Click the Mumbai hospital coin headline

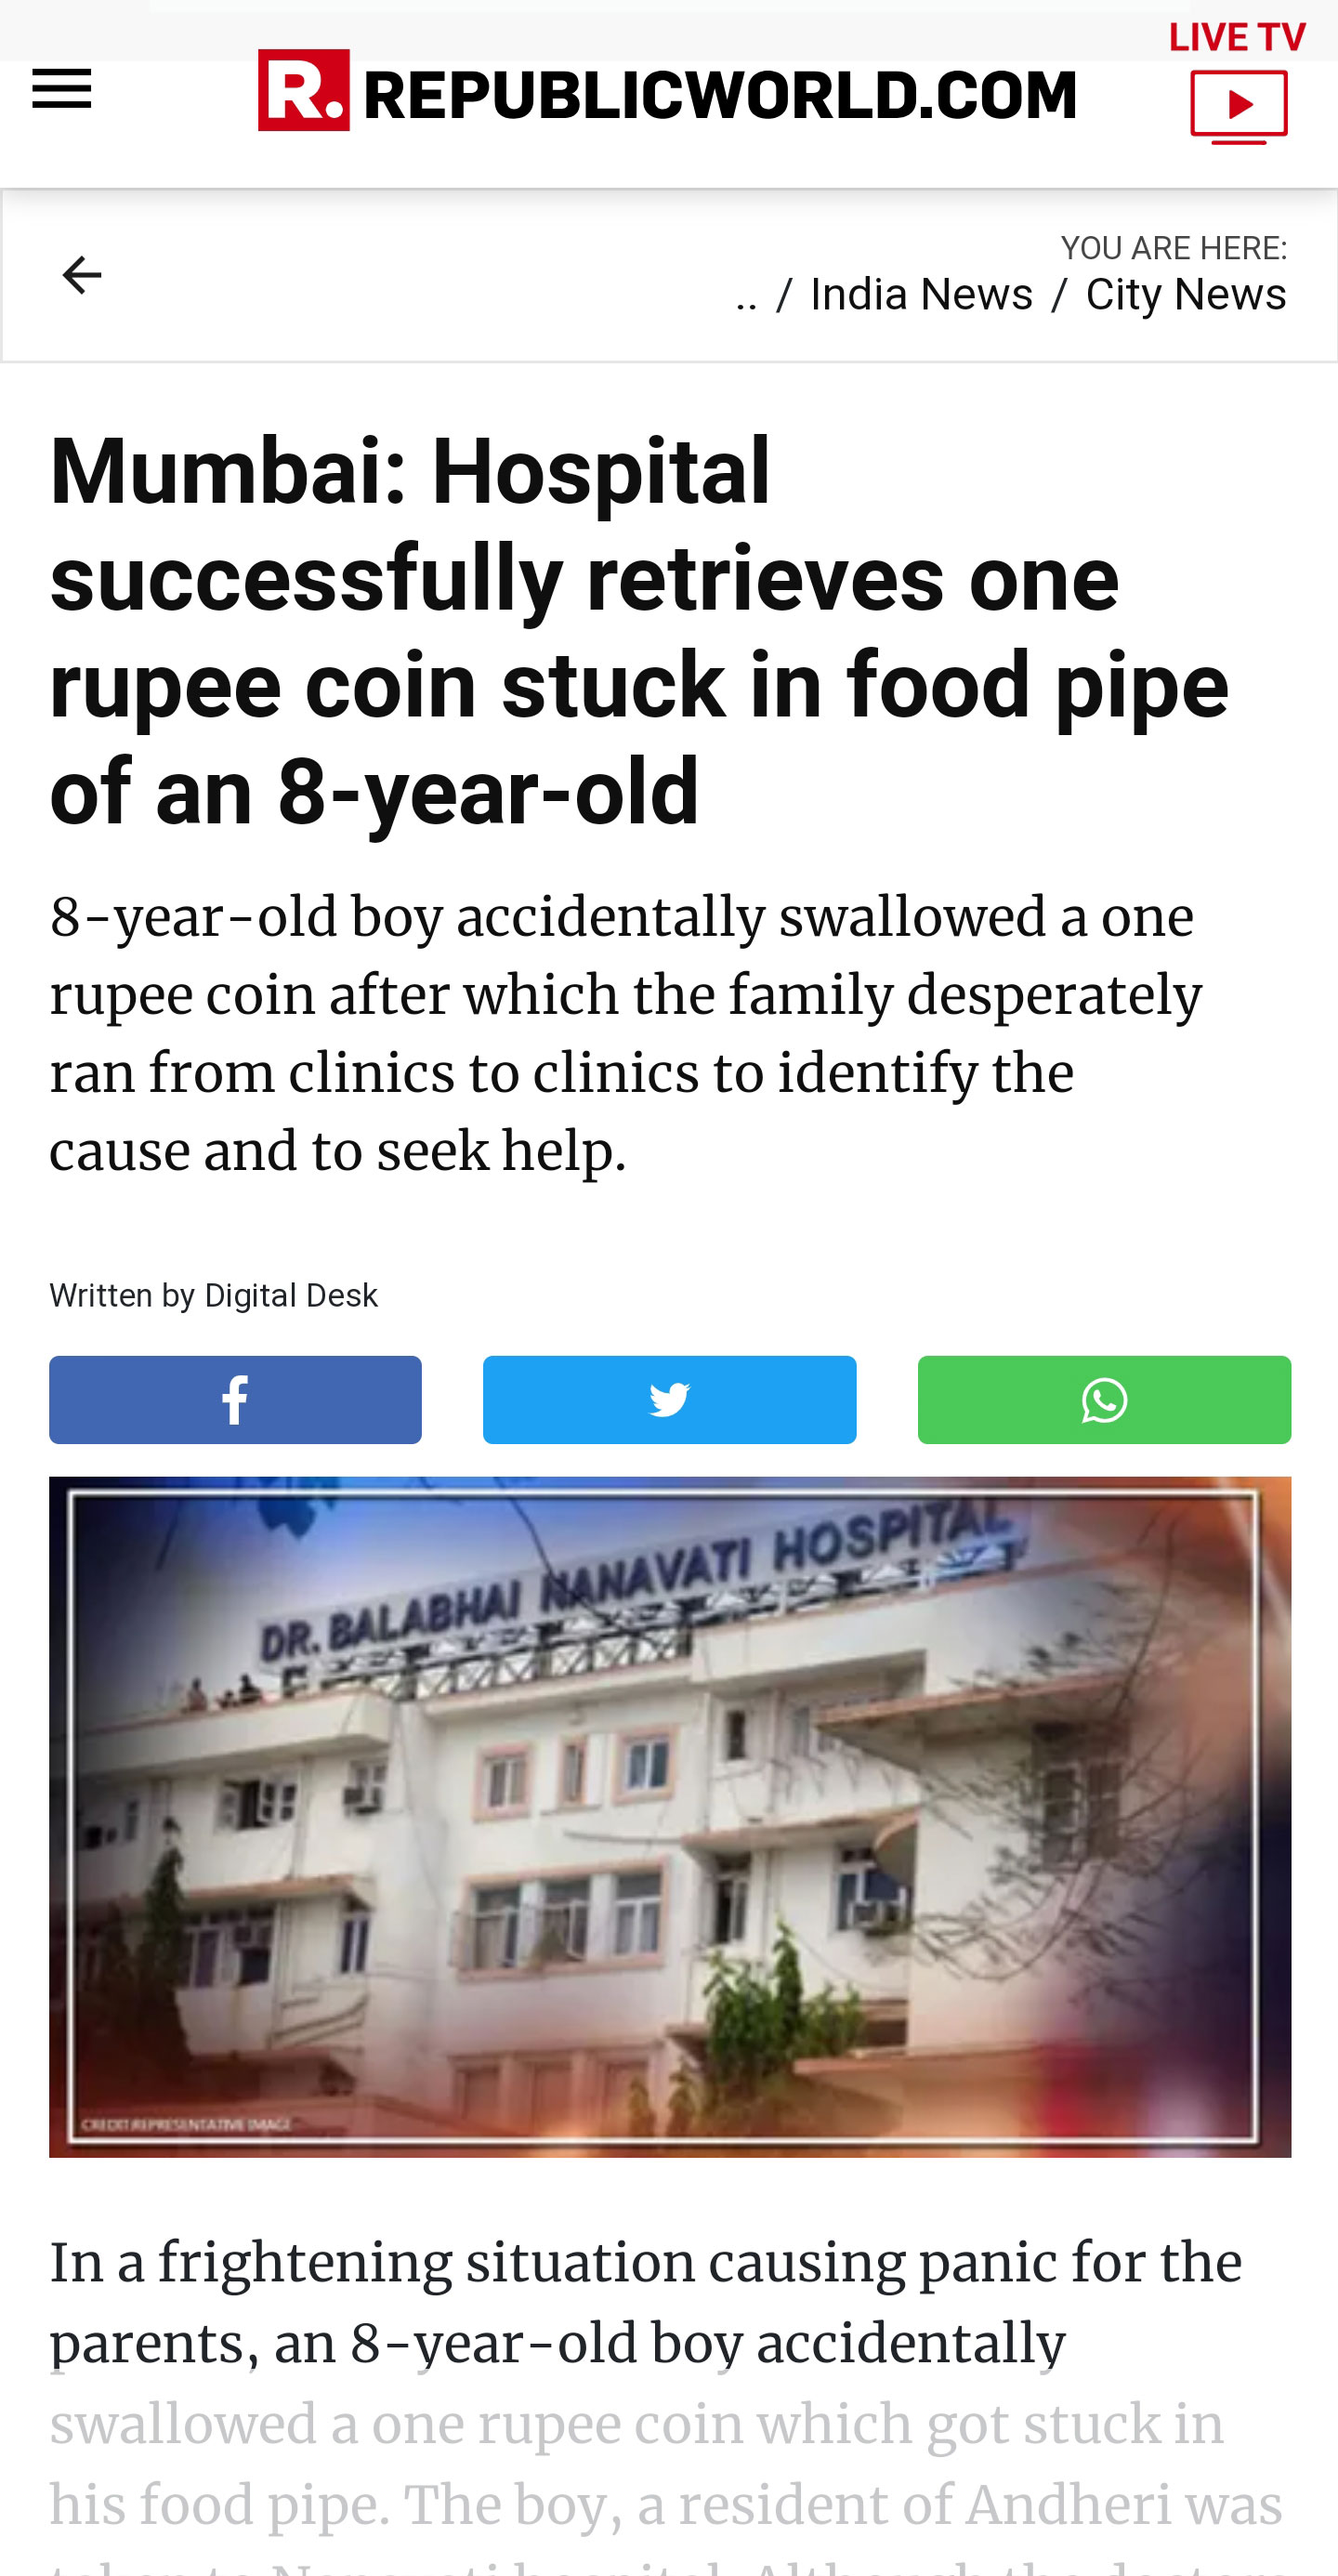[x=640, y=630]
